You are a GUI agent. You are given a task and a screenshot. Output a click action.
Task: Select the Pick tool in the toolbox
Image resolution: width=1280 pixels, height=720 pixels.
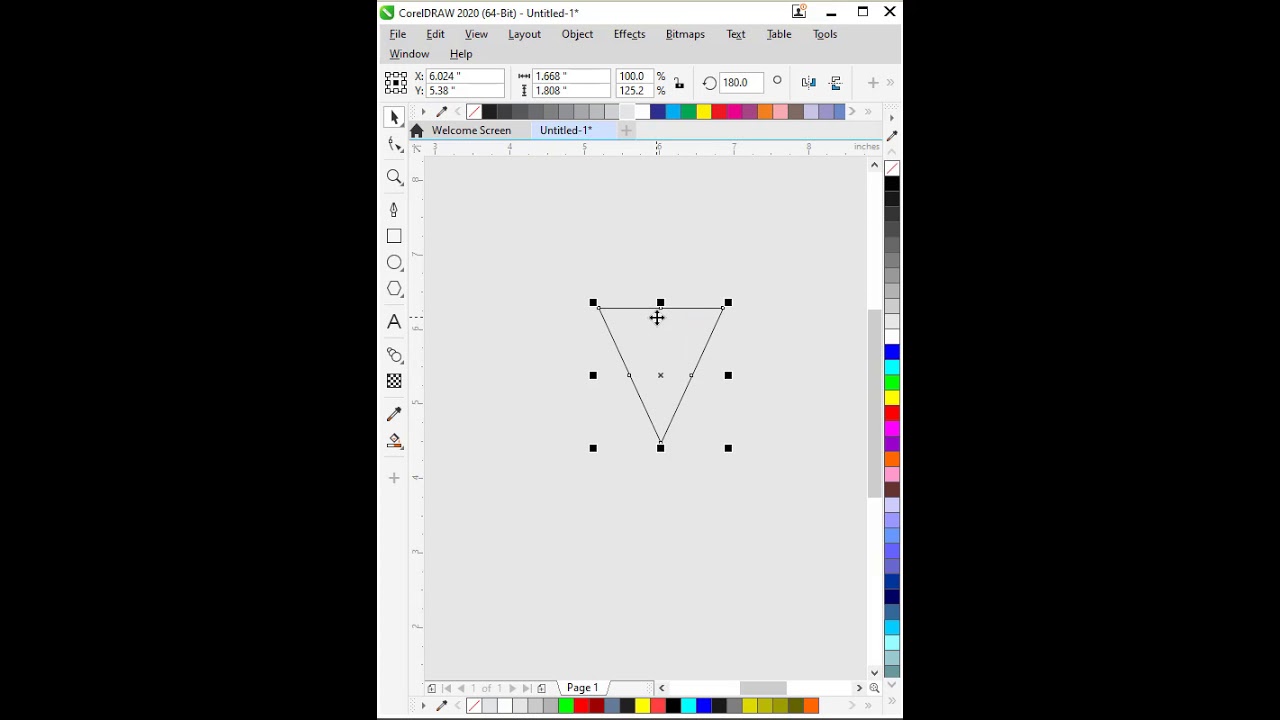(x=394, y=118)
